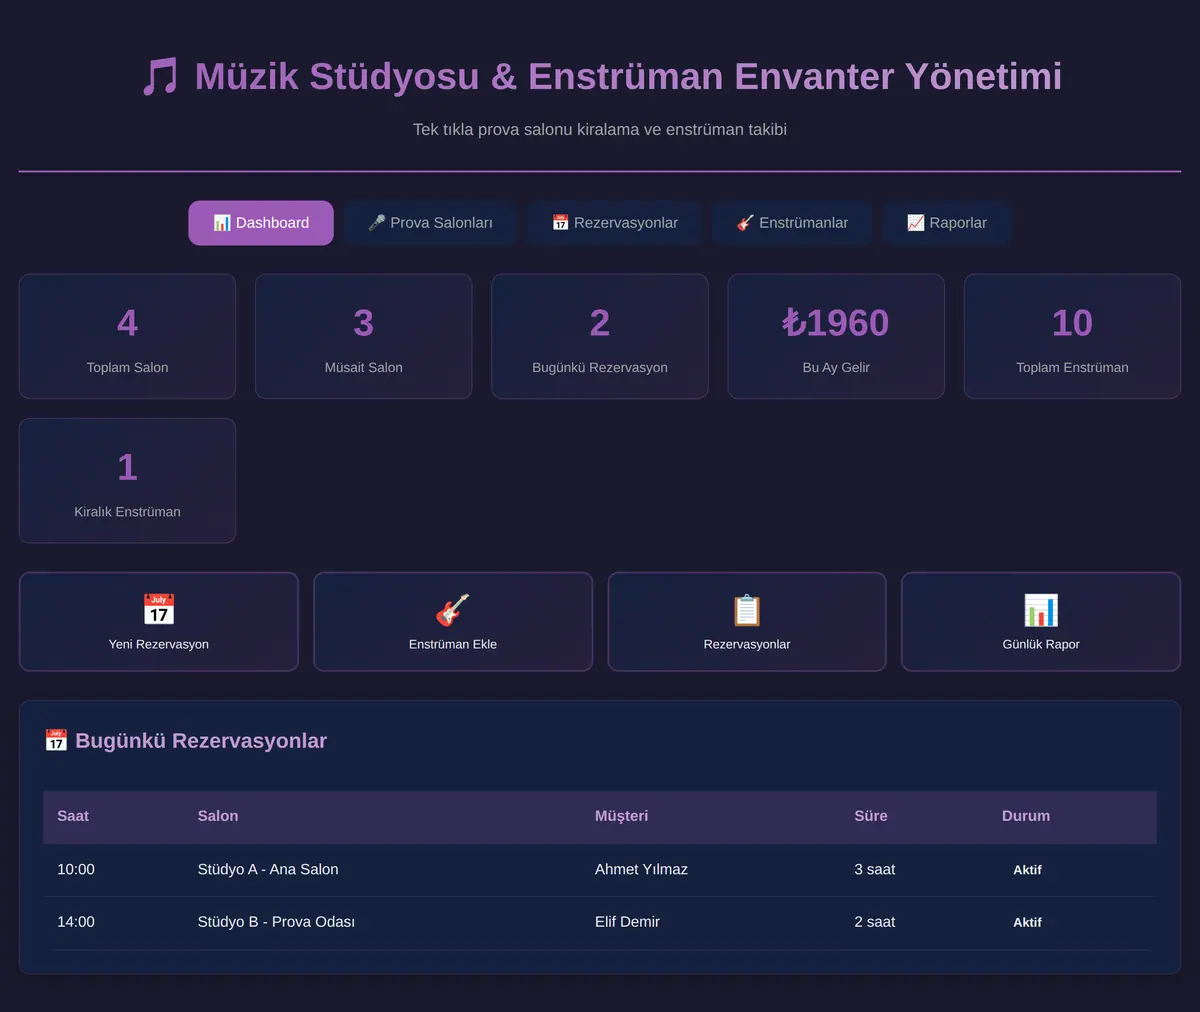Open the Enstrümanlar tab
Screen dimensions: 1200x1012
coord(792,223)
